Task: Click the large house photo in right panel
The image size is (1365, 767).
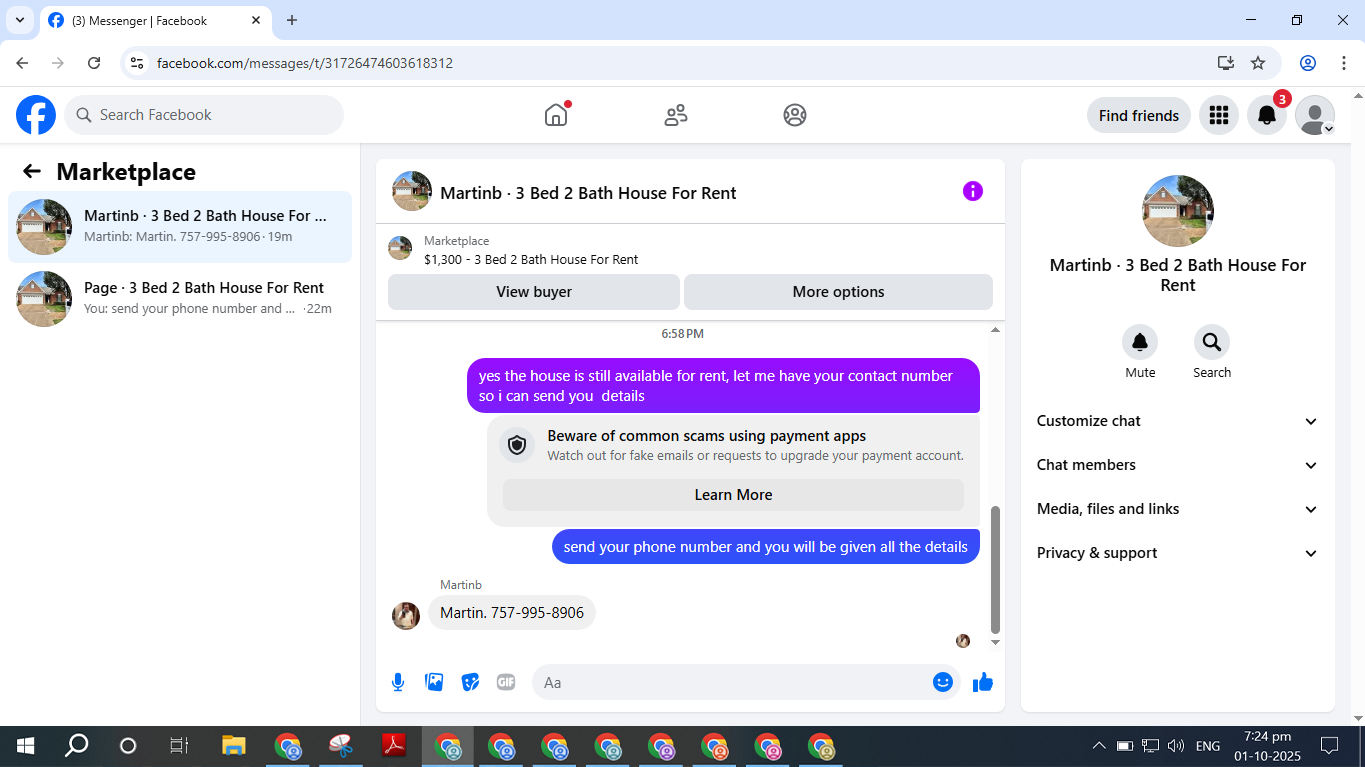Action: (1178, 211)
